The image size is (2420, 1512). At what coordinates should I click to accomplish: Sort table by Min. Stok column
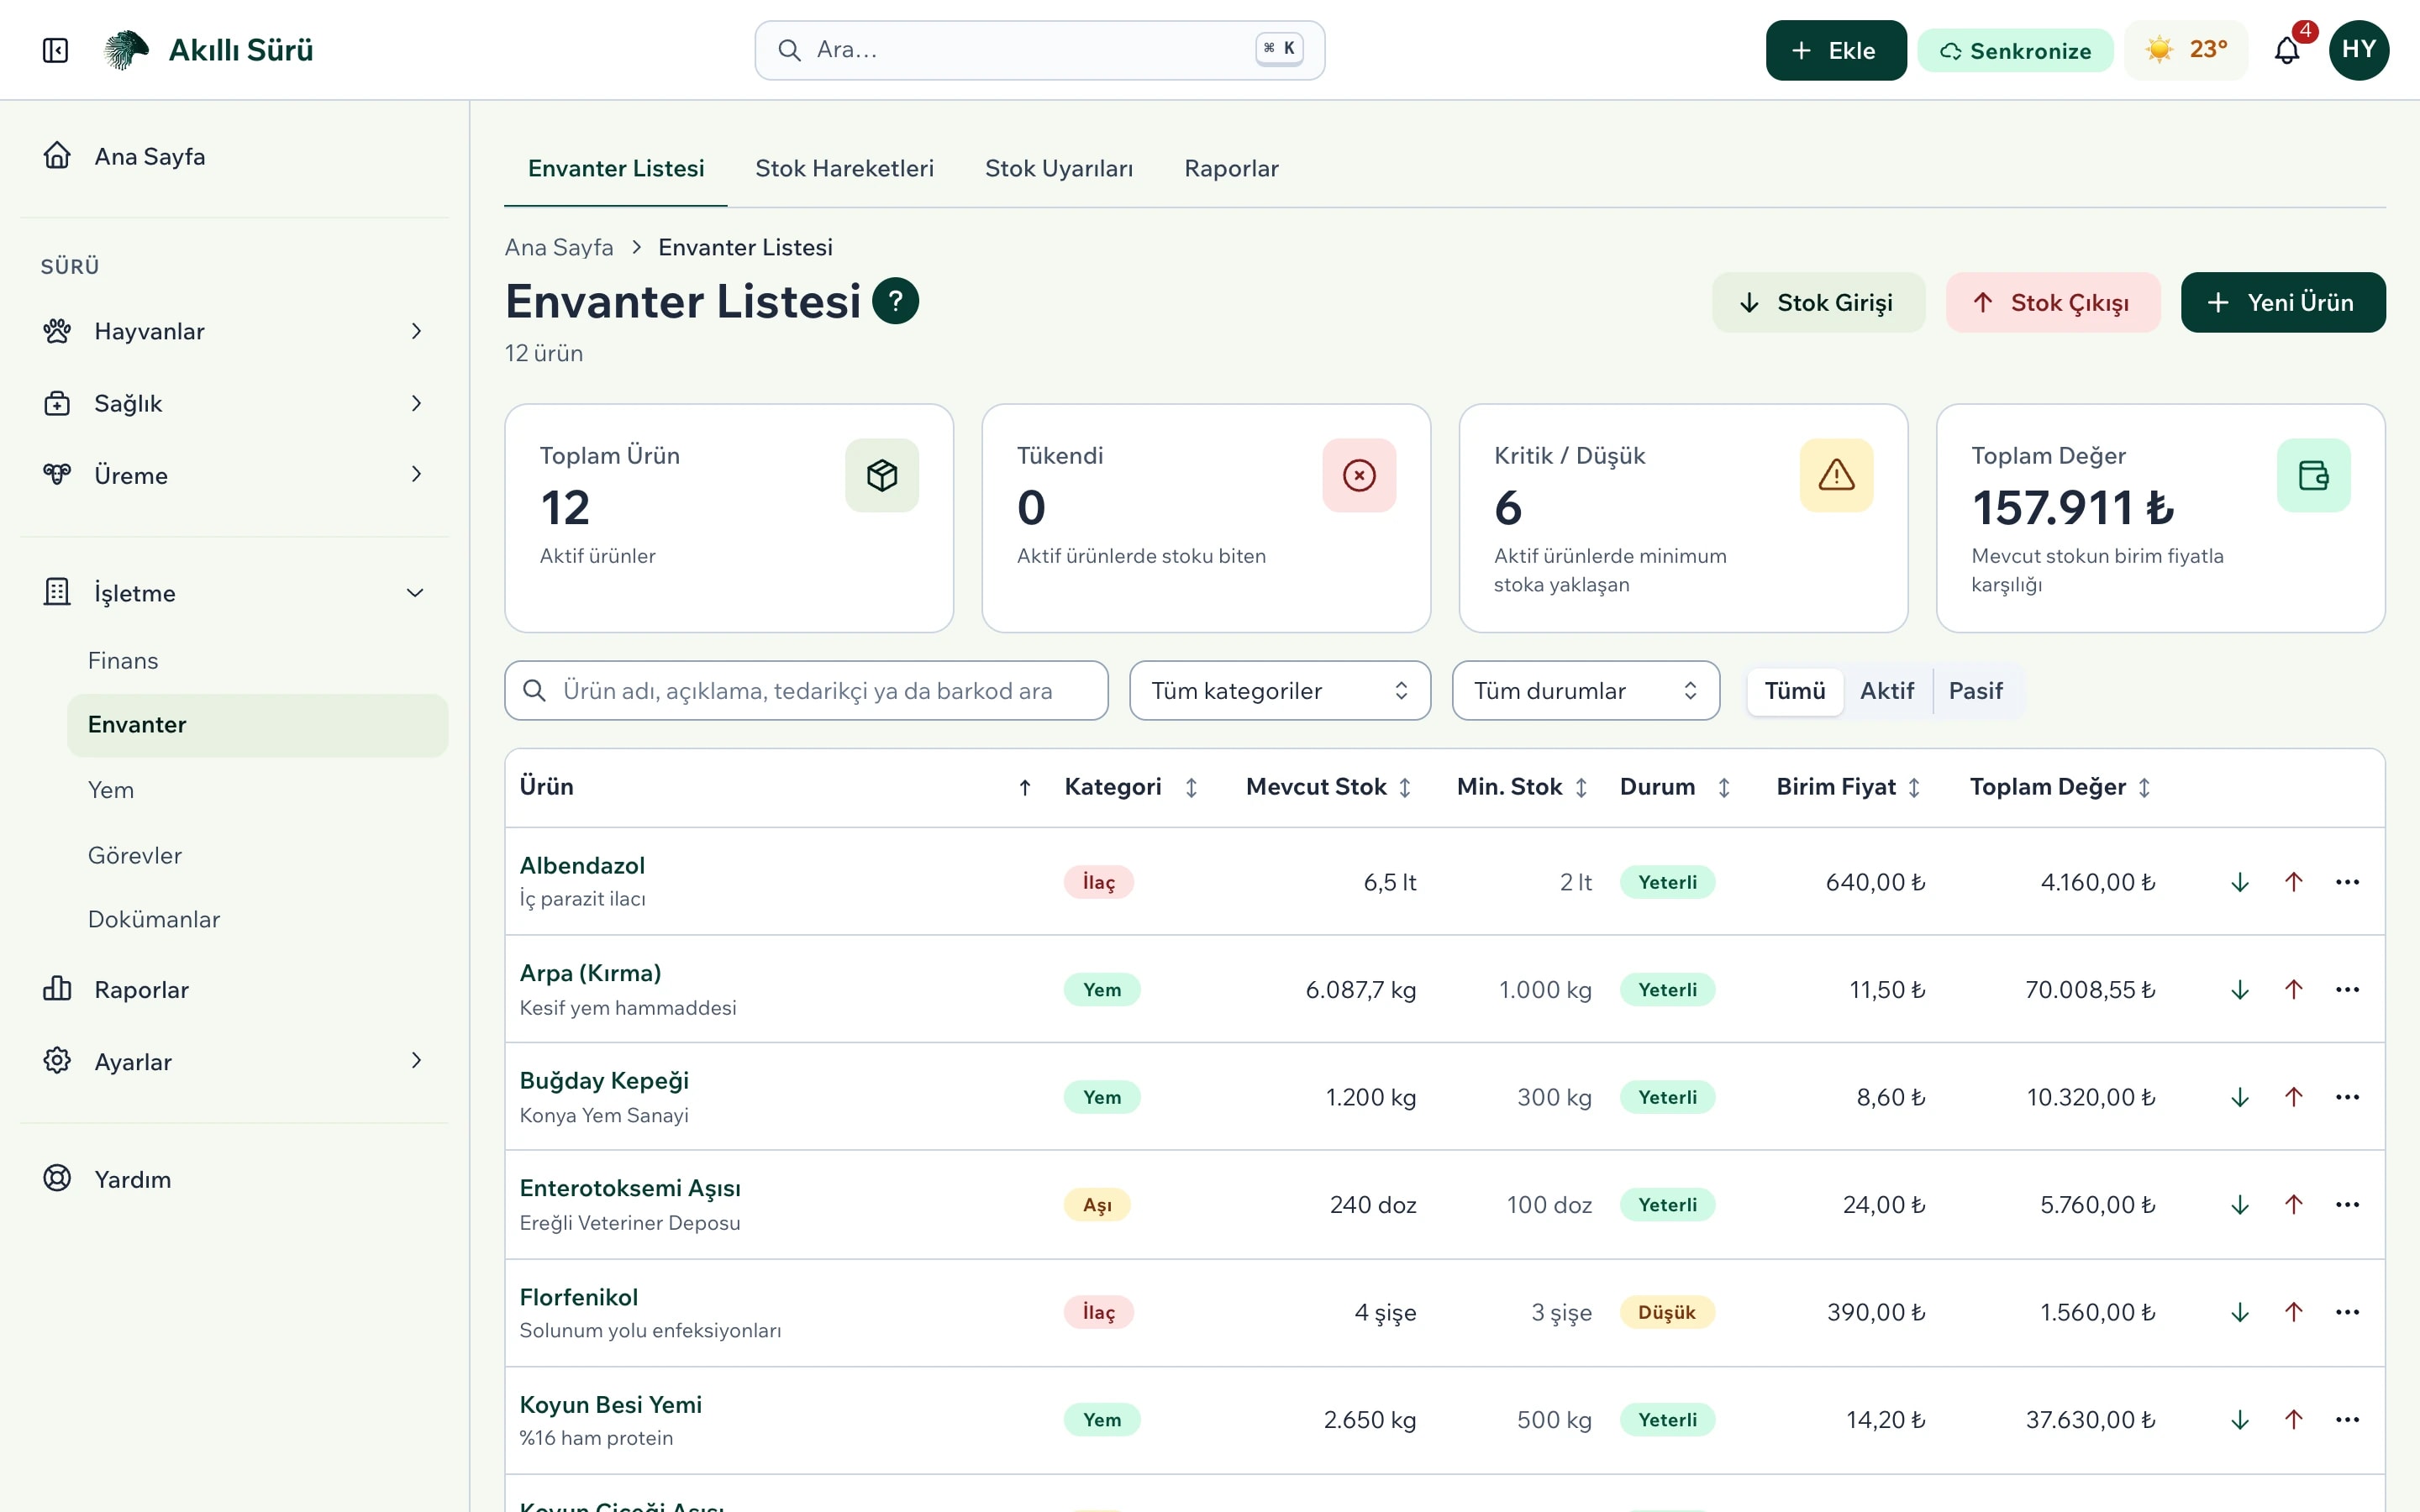coord(1522,787)
